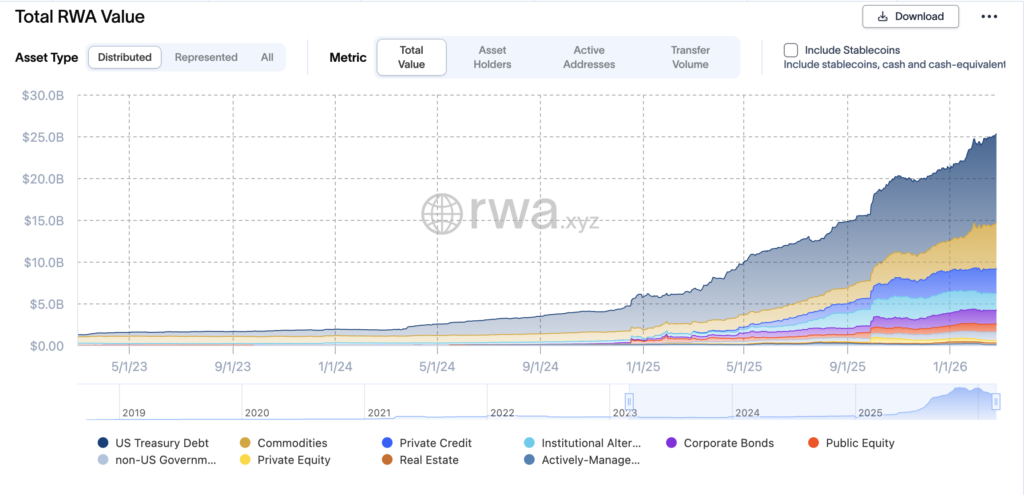Toggle US Treasury Debt legend dot
This screenshot has height=495, width=1024.
click(103, 443)
